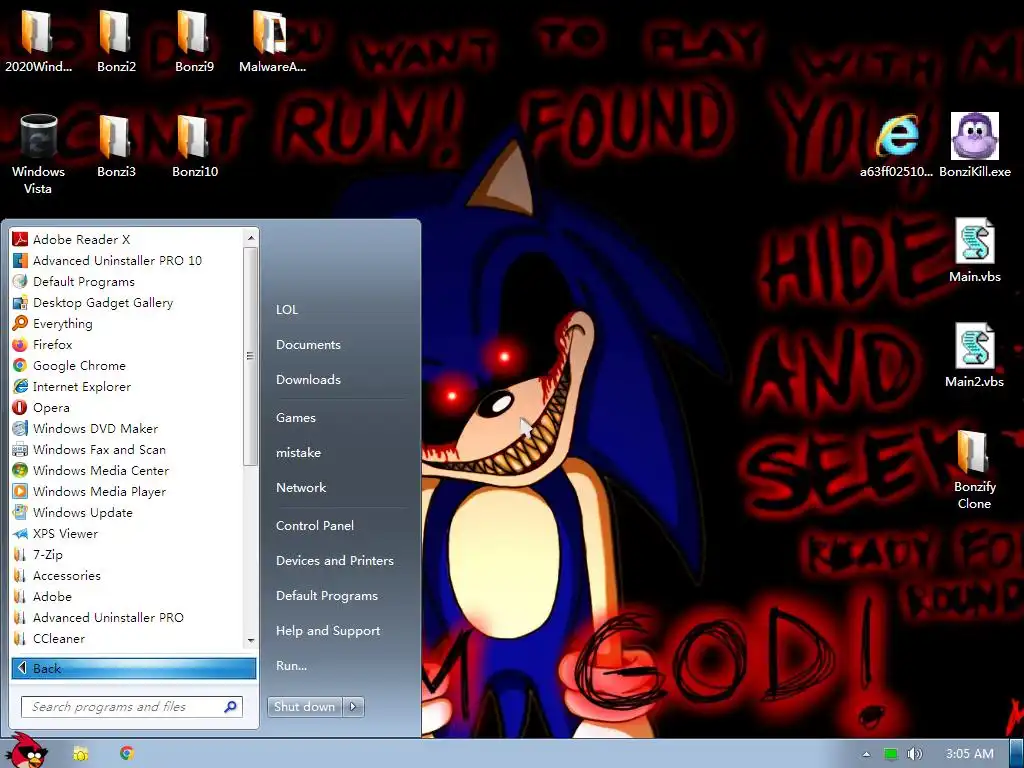Image resolution: width=1024 pixels, height=768 pixels.
Task: Launch Google Chrome from programs list
Action: pos(128,366)
